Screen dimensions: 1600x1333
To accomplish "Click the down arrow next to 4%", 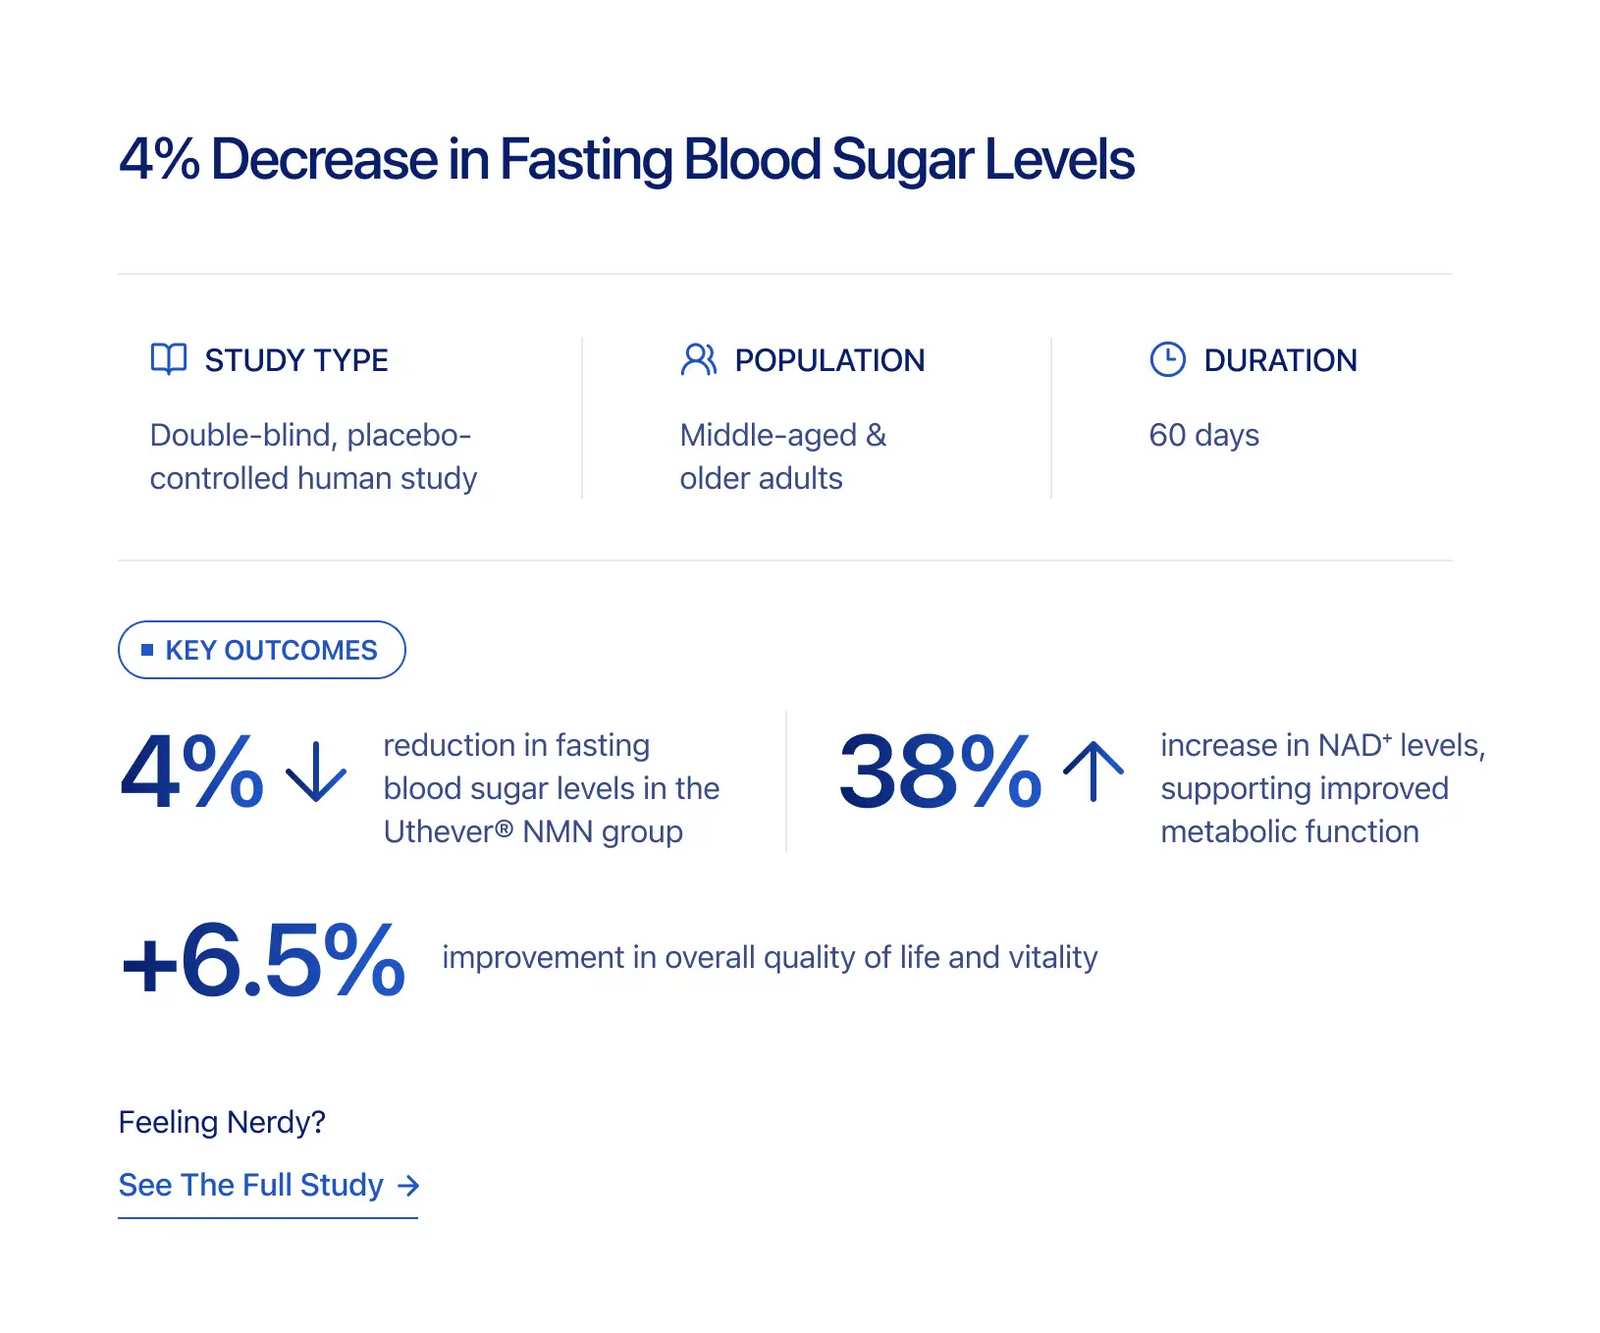I will point(316,771).
